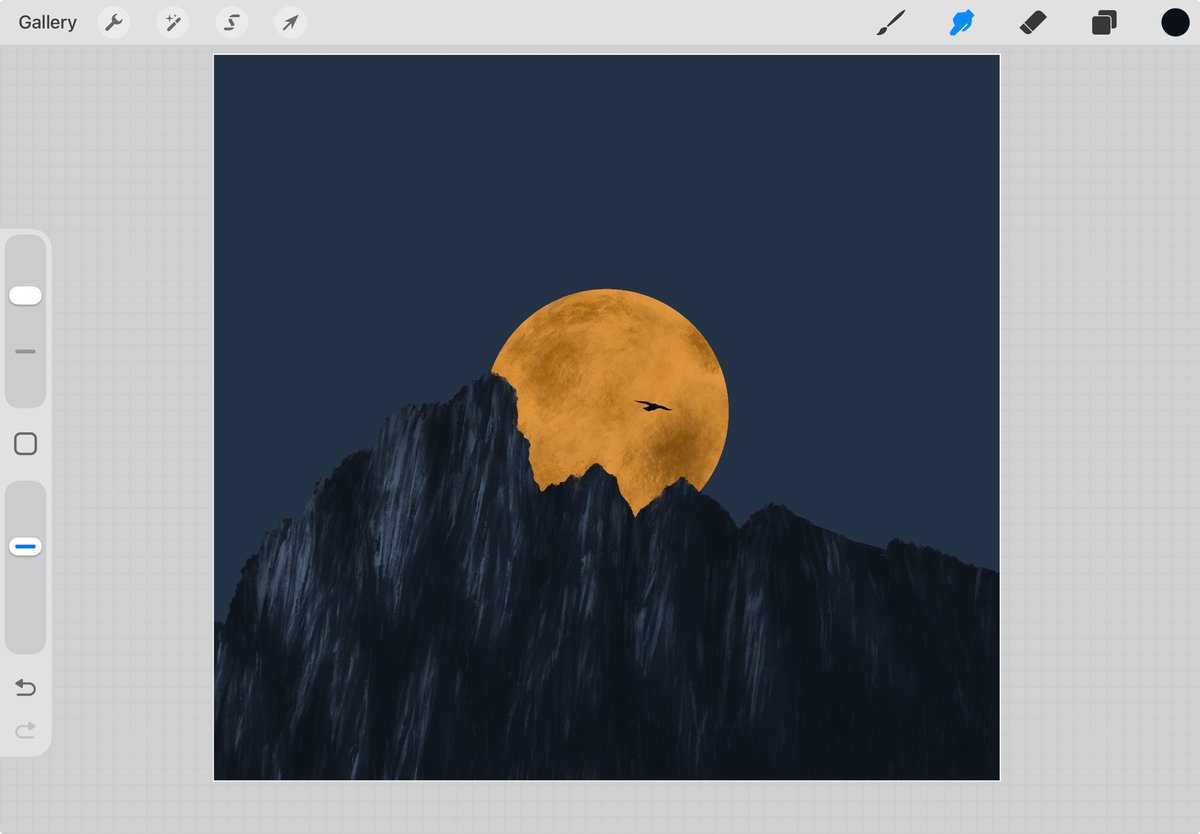This screenshot has width=1200, height=834.
Task: Undo the last action
Action: coord(25,687)
